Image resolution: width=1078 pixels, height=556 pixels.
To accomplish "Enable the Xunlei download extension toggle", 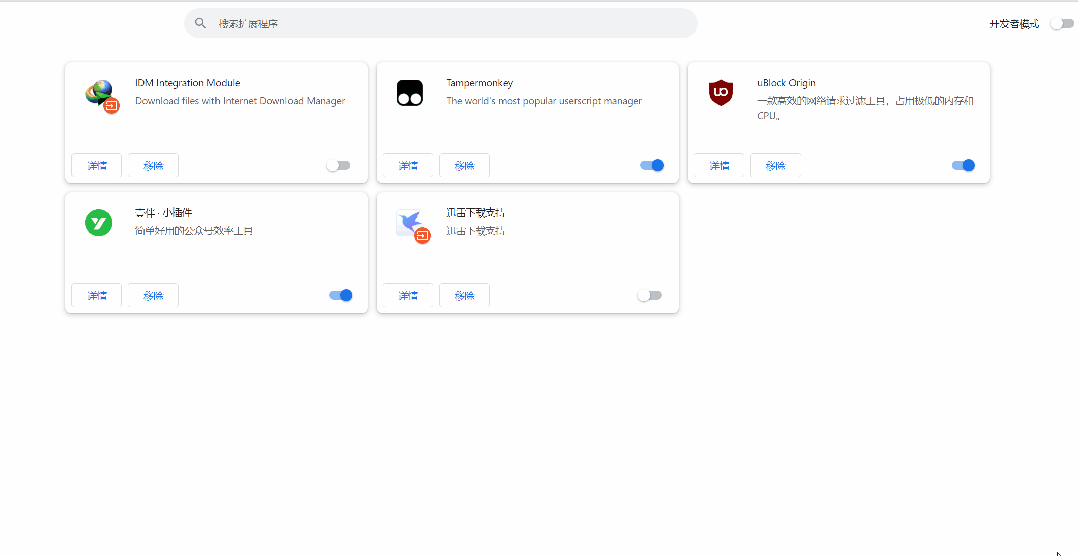I will tap(650, 295).
